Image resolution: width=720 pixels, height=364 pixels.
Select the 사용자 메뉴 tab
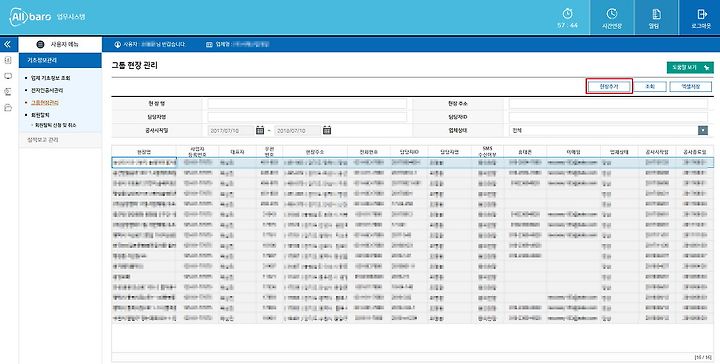point(60,45)
